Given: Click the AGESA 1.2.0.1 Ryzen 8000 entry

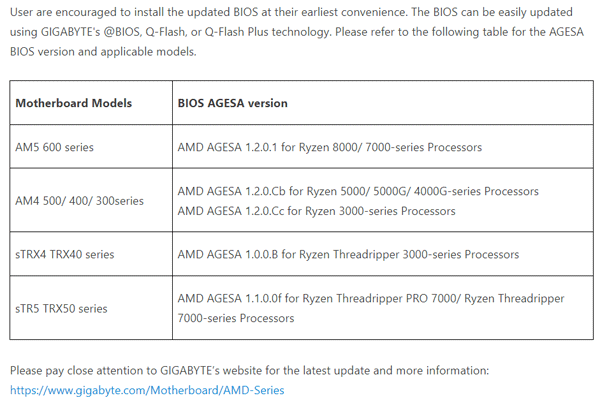Looking at the screenshot, I should (x=329, y=147).
